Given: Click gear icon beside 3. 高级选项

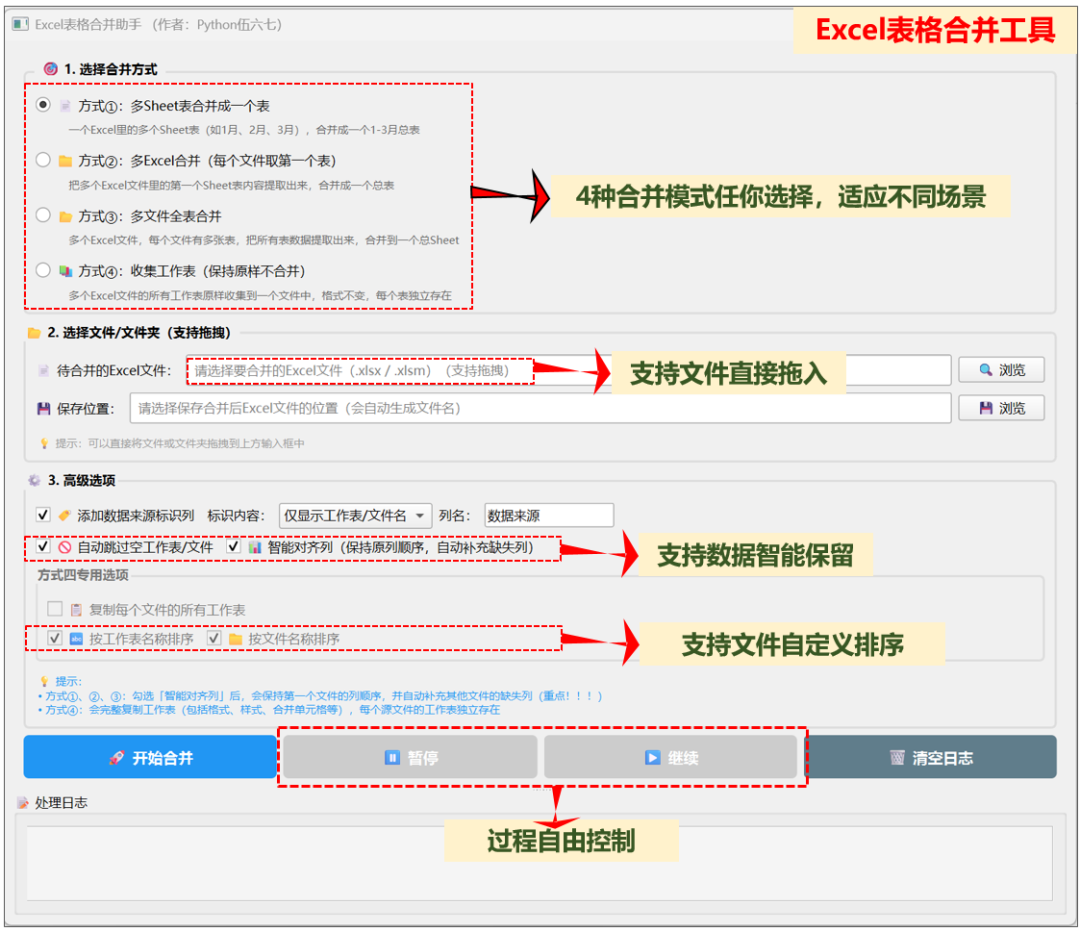Looking at the screenshot, I should coord(34,480).
